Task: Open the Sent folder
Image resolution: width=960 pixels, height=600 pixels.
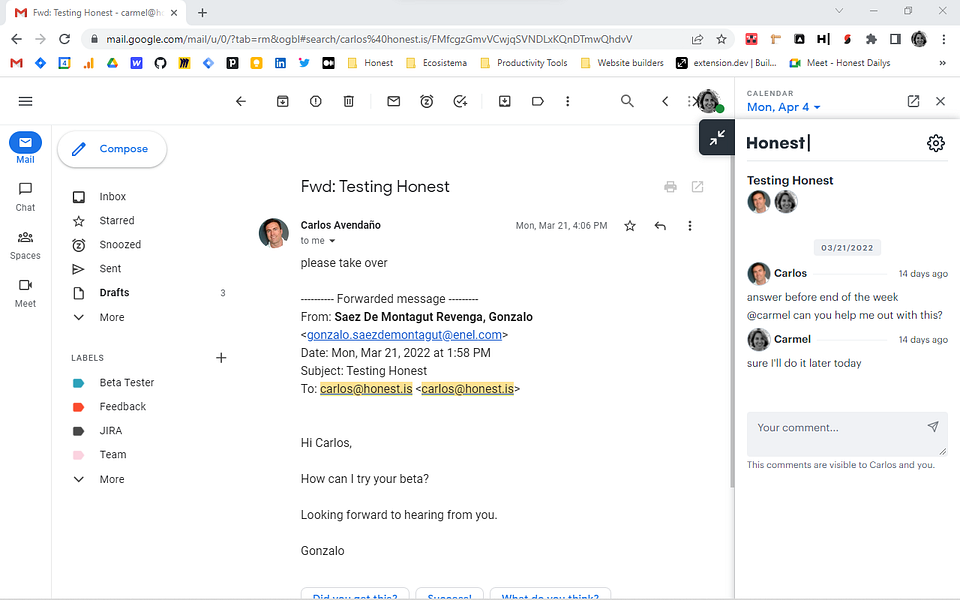Action: 110,269
